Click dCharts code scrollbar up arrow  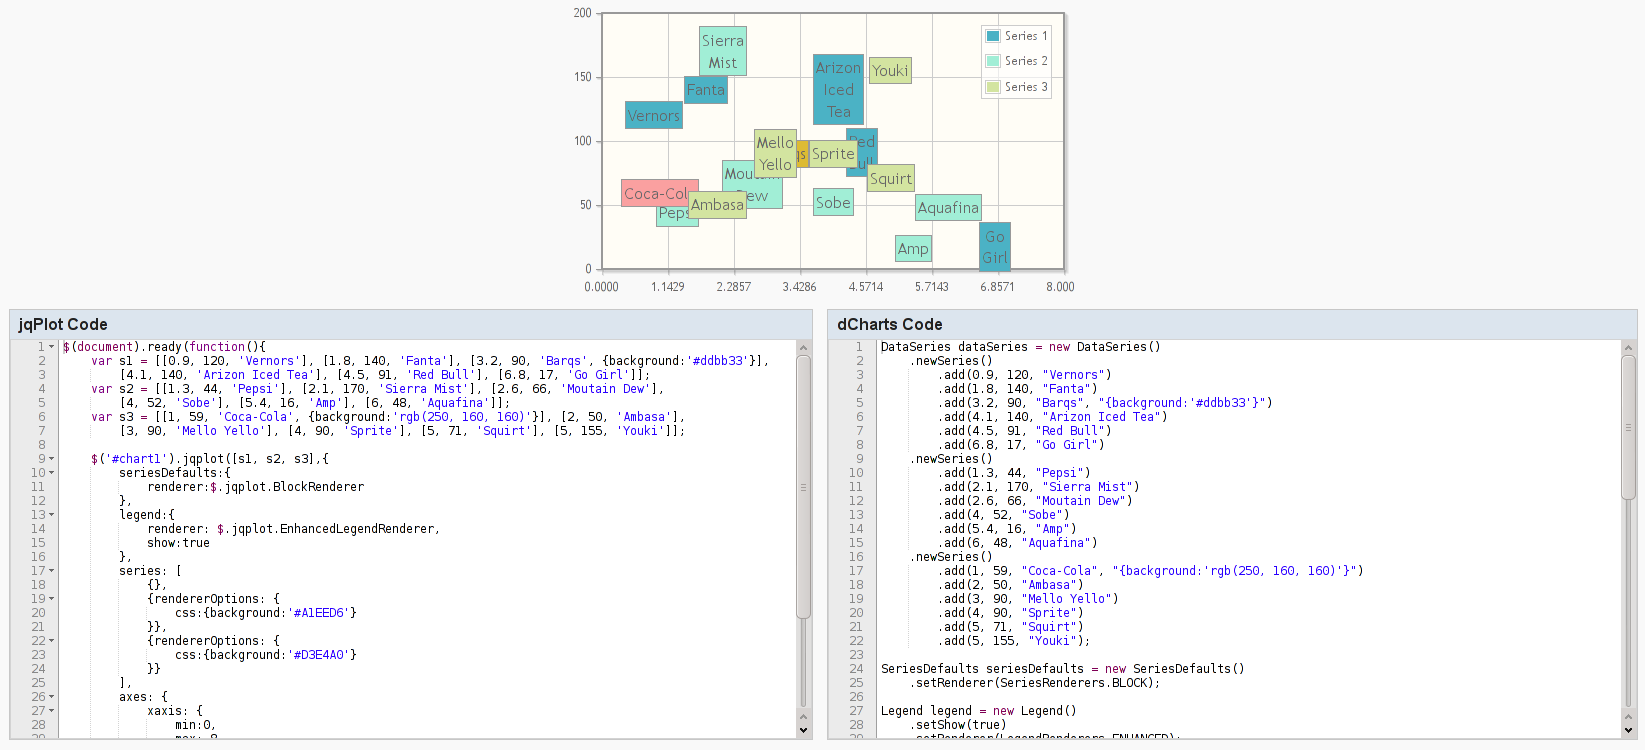point(1628,348)
